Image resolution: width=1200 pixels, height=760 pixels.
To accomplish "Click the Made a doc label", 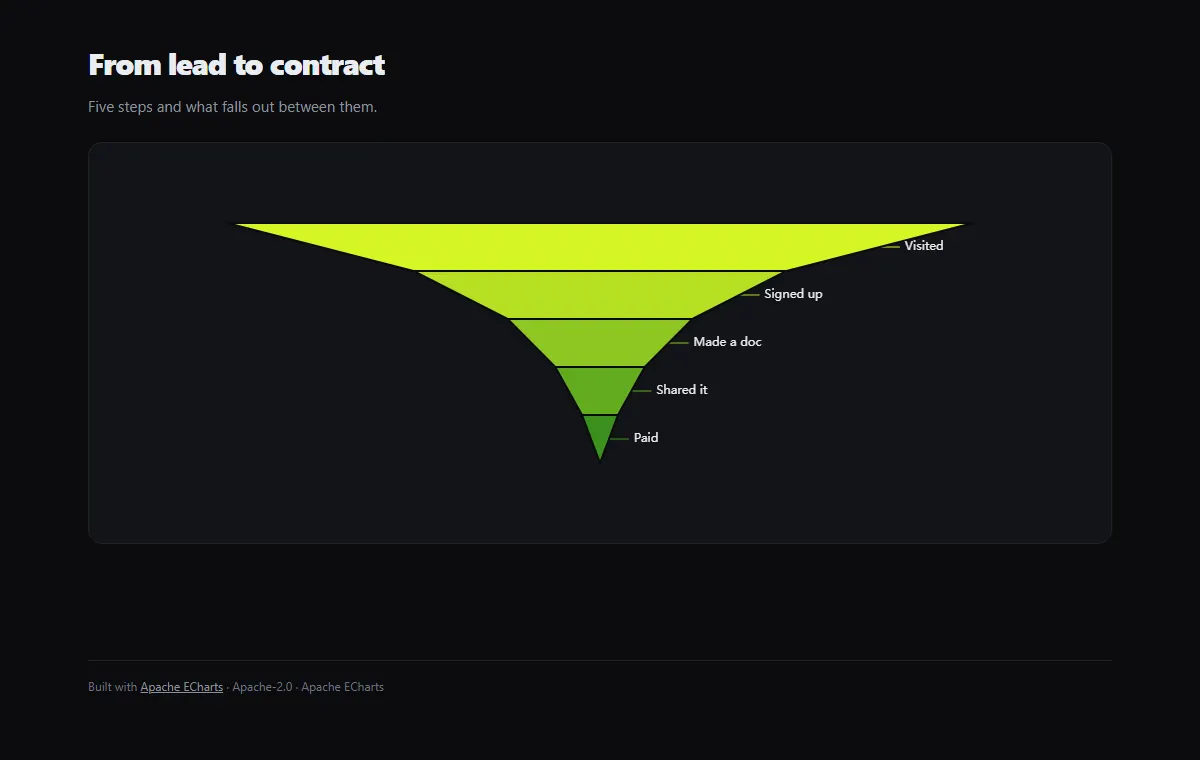I will pos(727,342).
